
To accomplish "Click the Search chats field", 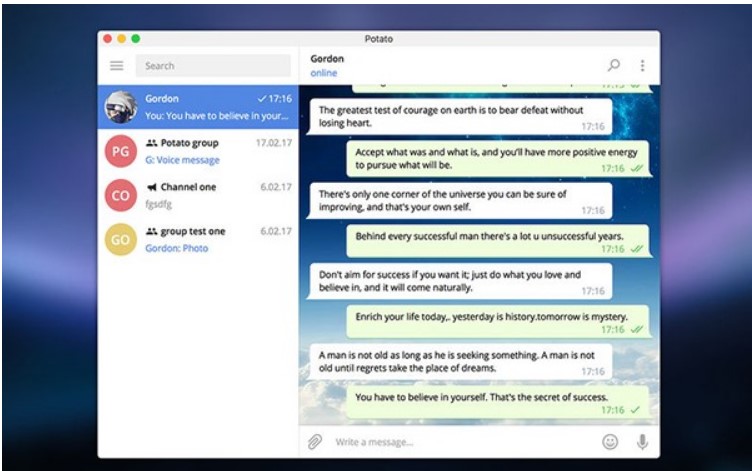I will [x=213, y=66].
